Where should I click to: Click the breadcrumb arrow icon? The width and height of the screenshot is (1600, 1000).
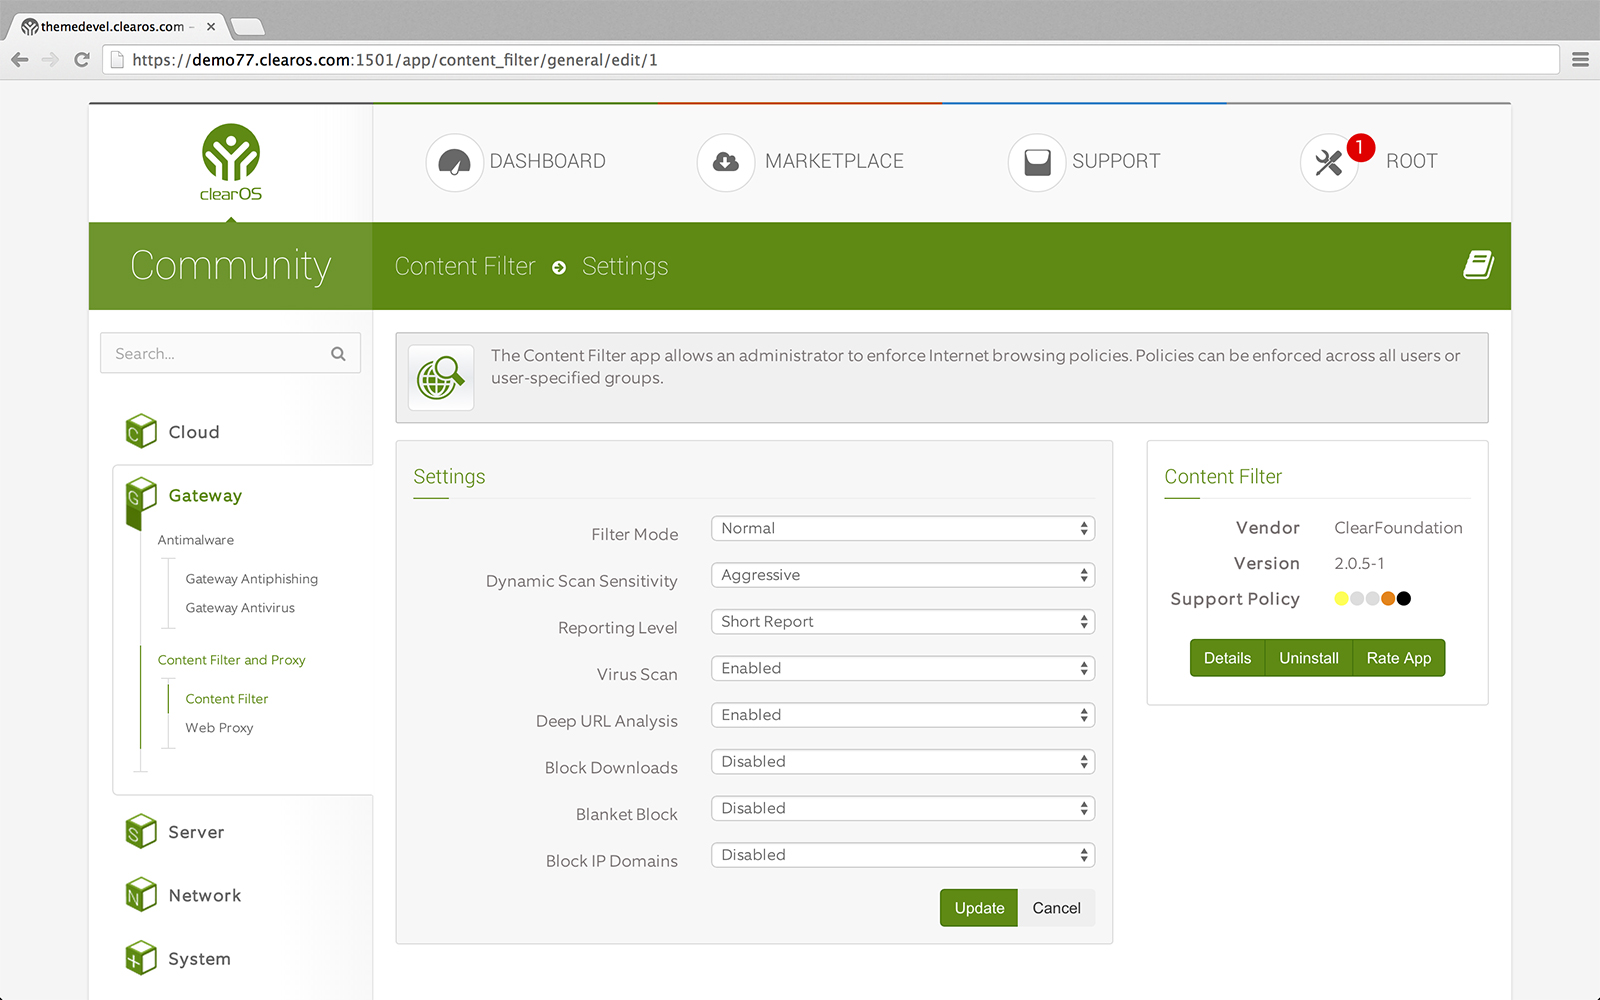tap(559, 267)
